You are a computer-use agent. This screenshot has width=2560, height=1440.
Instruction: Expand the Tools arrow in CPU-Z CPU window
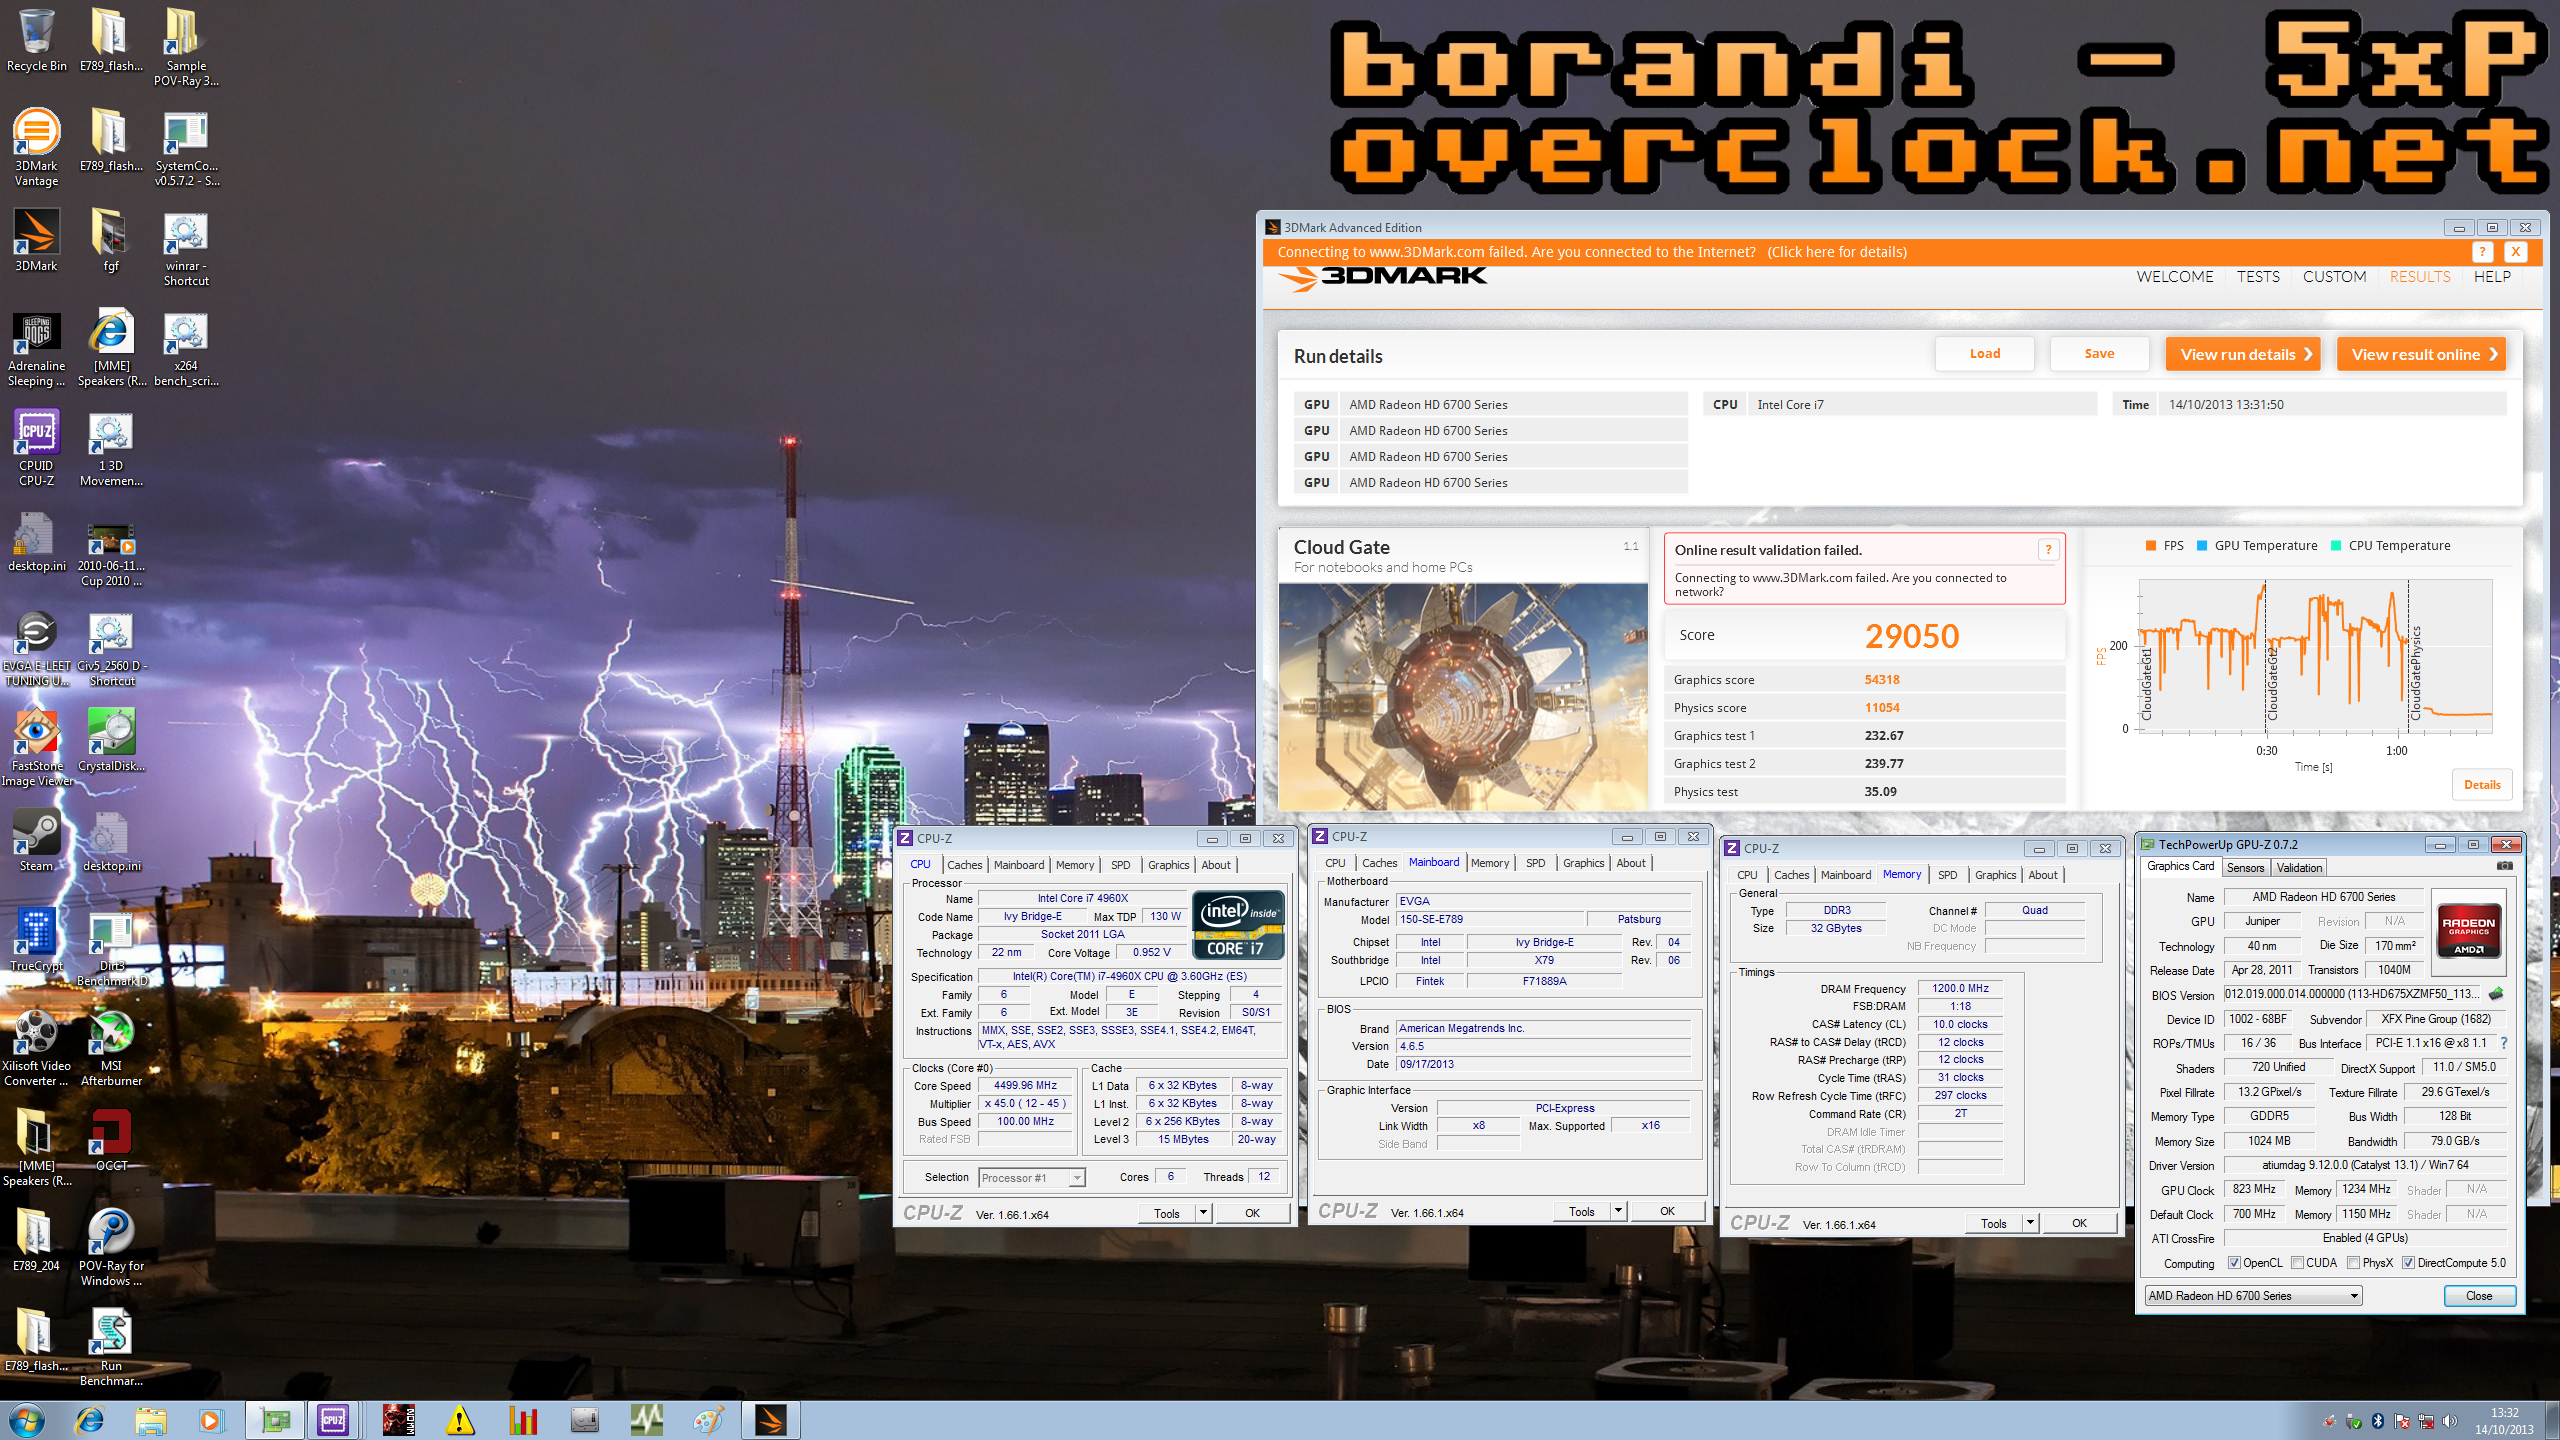pos(1203,1213)
